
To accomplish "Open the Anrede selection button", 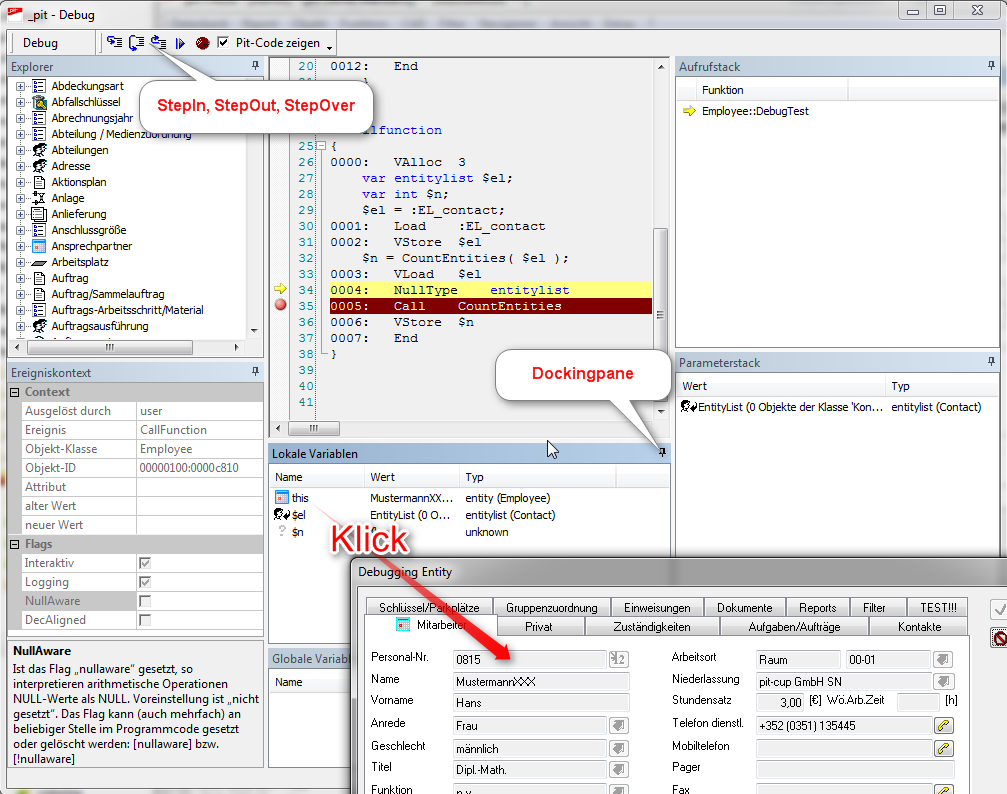I will 618,725.
